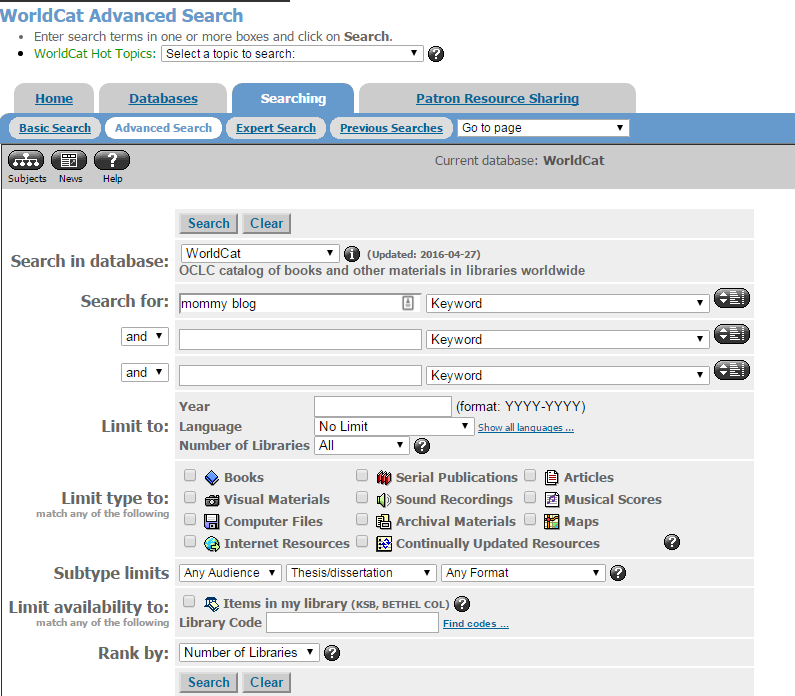Click help icon beside Hot Topics dropdown
The width and height of the screenshot is (795, 696).
(x=436, y=54)
